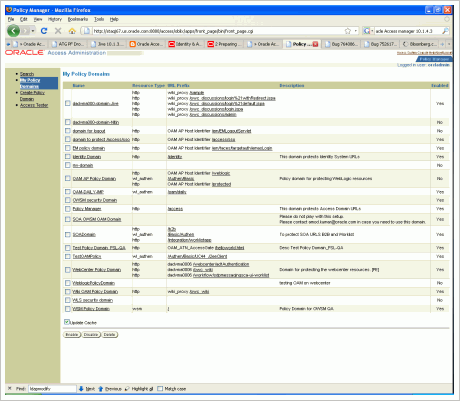Screen dimensions: 460x401
Task: Toggle the Update Cache checkbox
Action: click(67, 322)
